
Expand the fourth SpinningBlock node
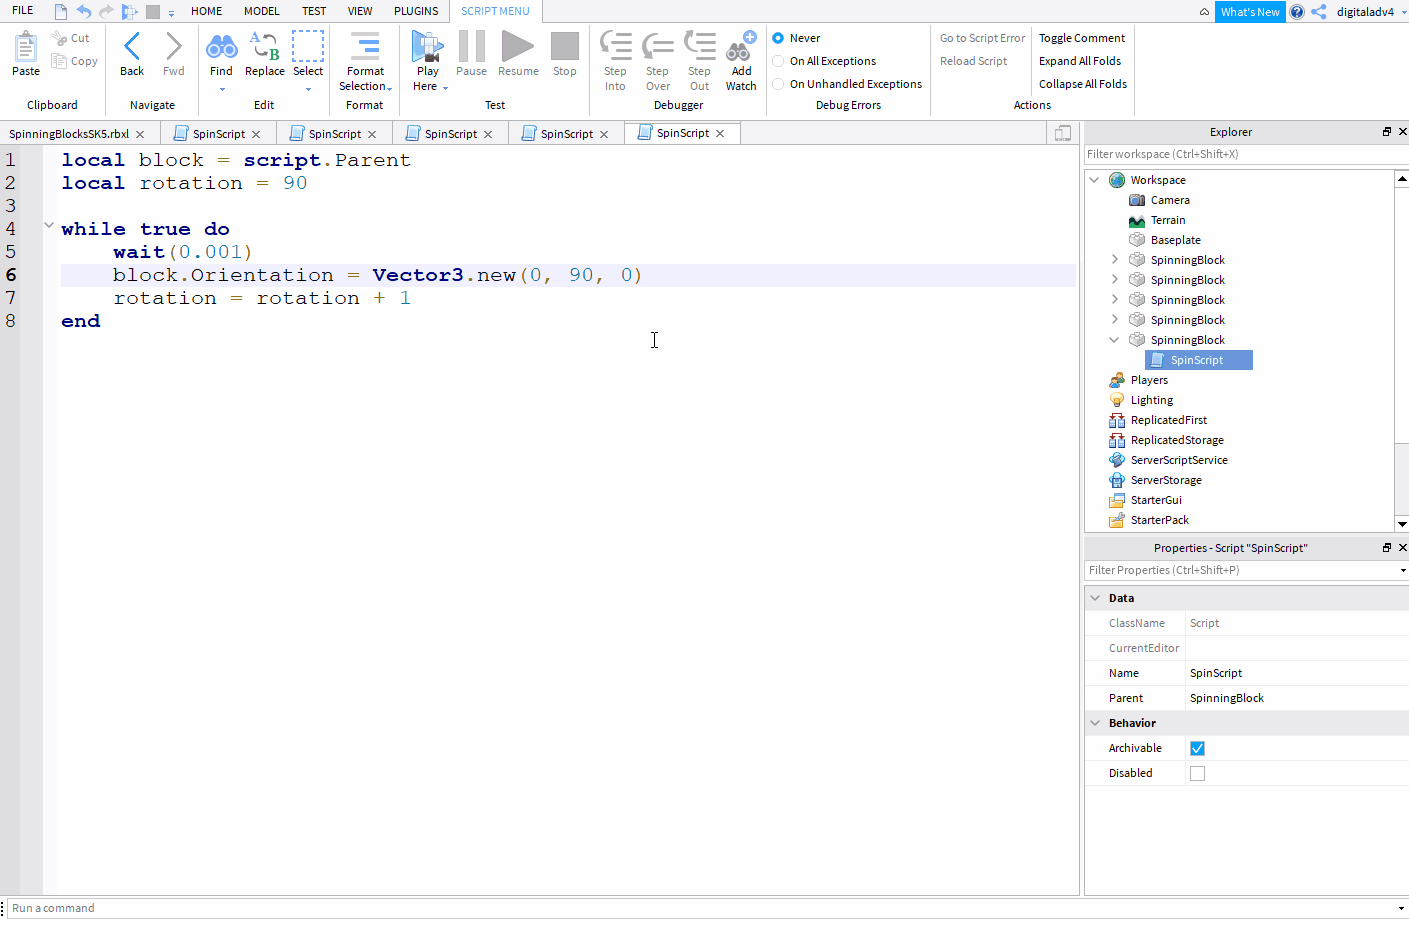1115,320
